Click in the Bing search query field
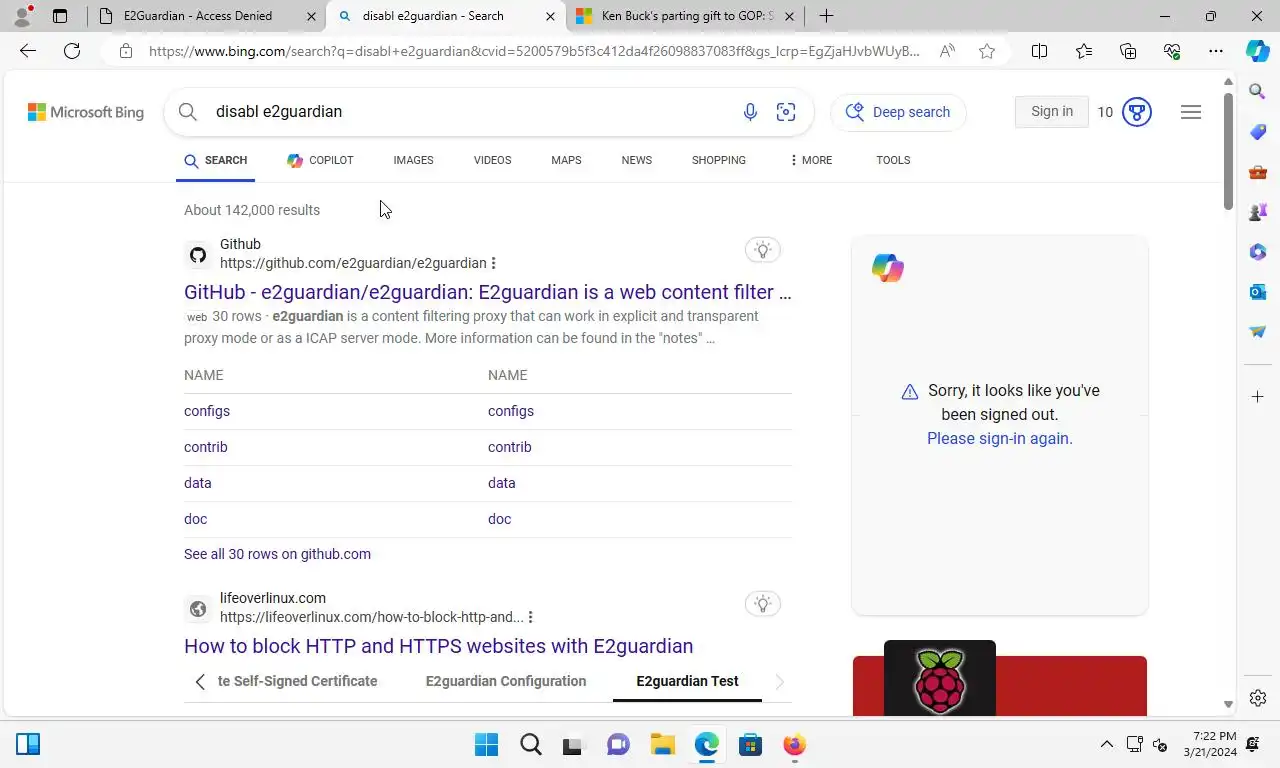Viewport: 1280px width, 768px height. (470, 112)
